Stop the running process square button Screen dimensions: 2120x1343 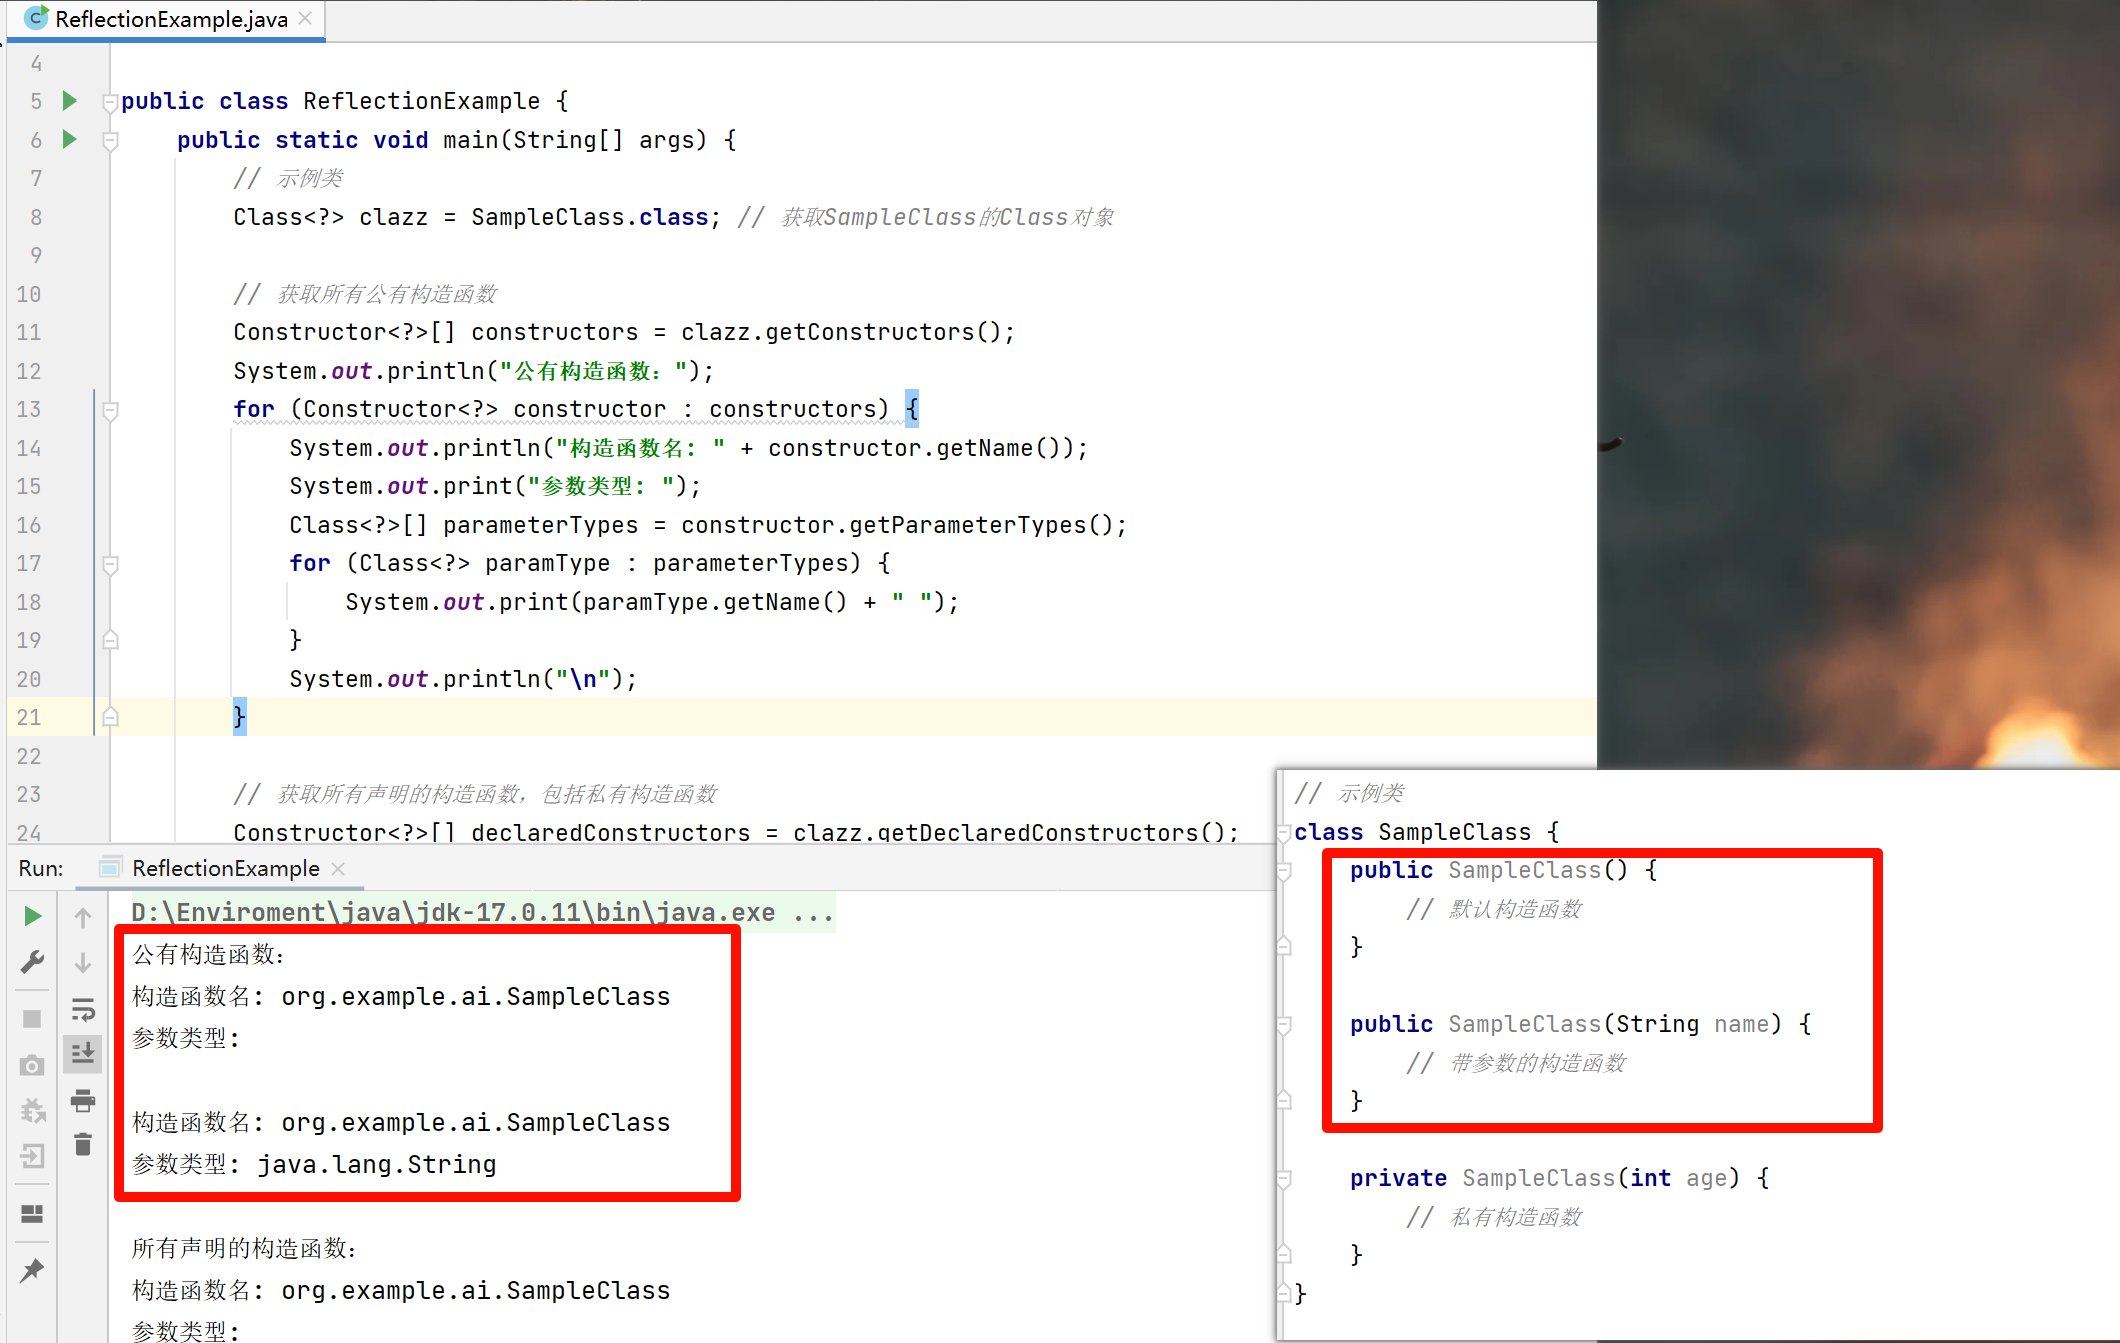(32, 1018)
